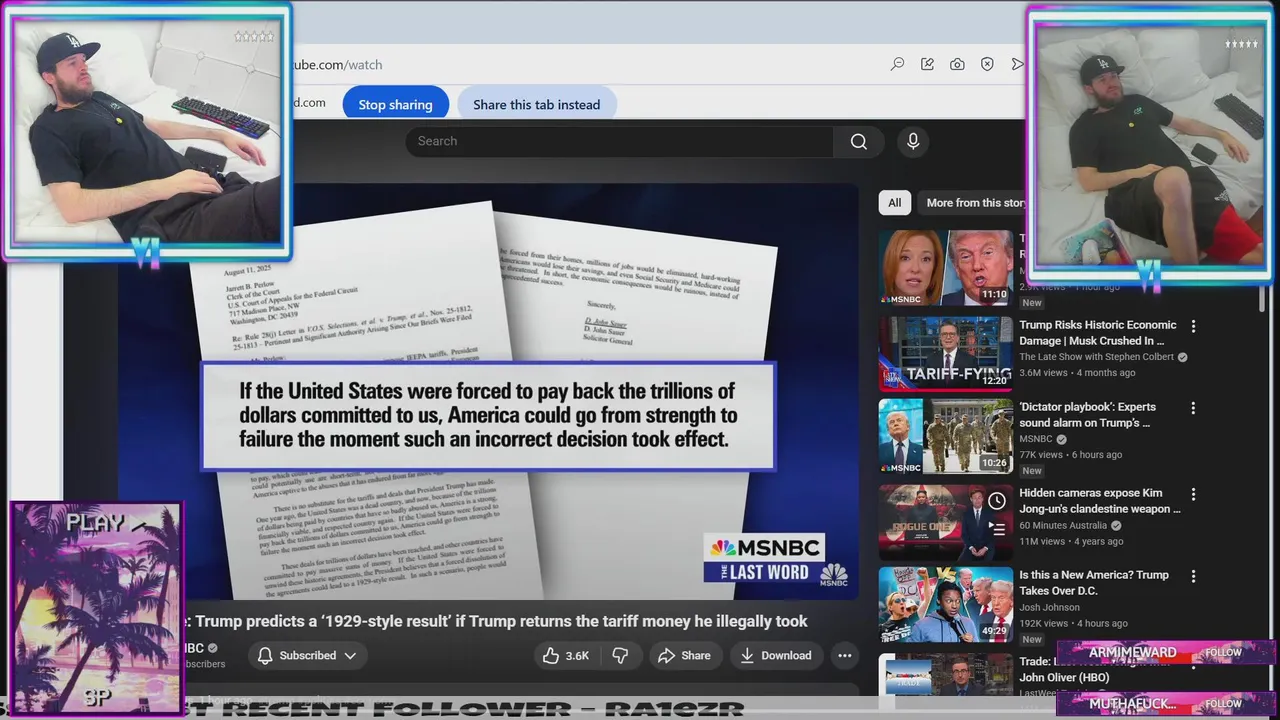Click title 'Is this a New America? Trump Takes Over D.C.'
1280x720 pixels.
pos(1094,583)
